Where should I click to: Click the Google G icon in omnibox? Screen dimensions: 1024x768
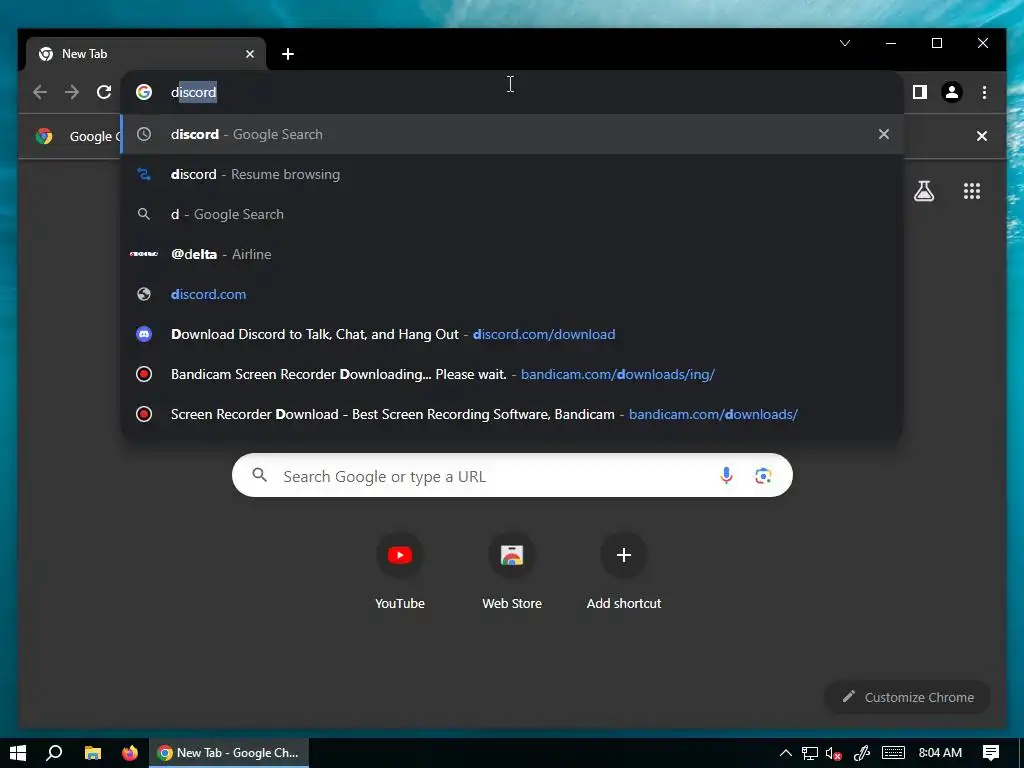coord(144,92)
